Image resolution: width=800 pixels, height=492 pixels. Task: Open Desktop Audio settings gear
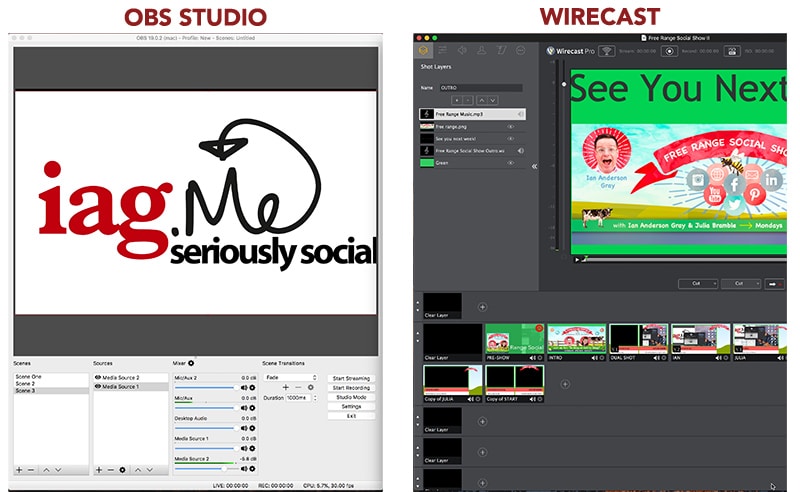[252, 428]
